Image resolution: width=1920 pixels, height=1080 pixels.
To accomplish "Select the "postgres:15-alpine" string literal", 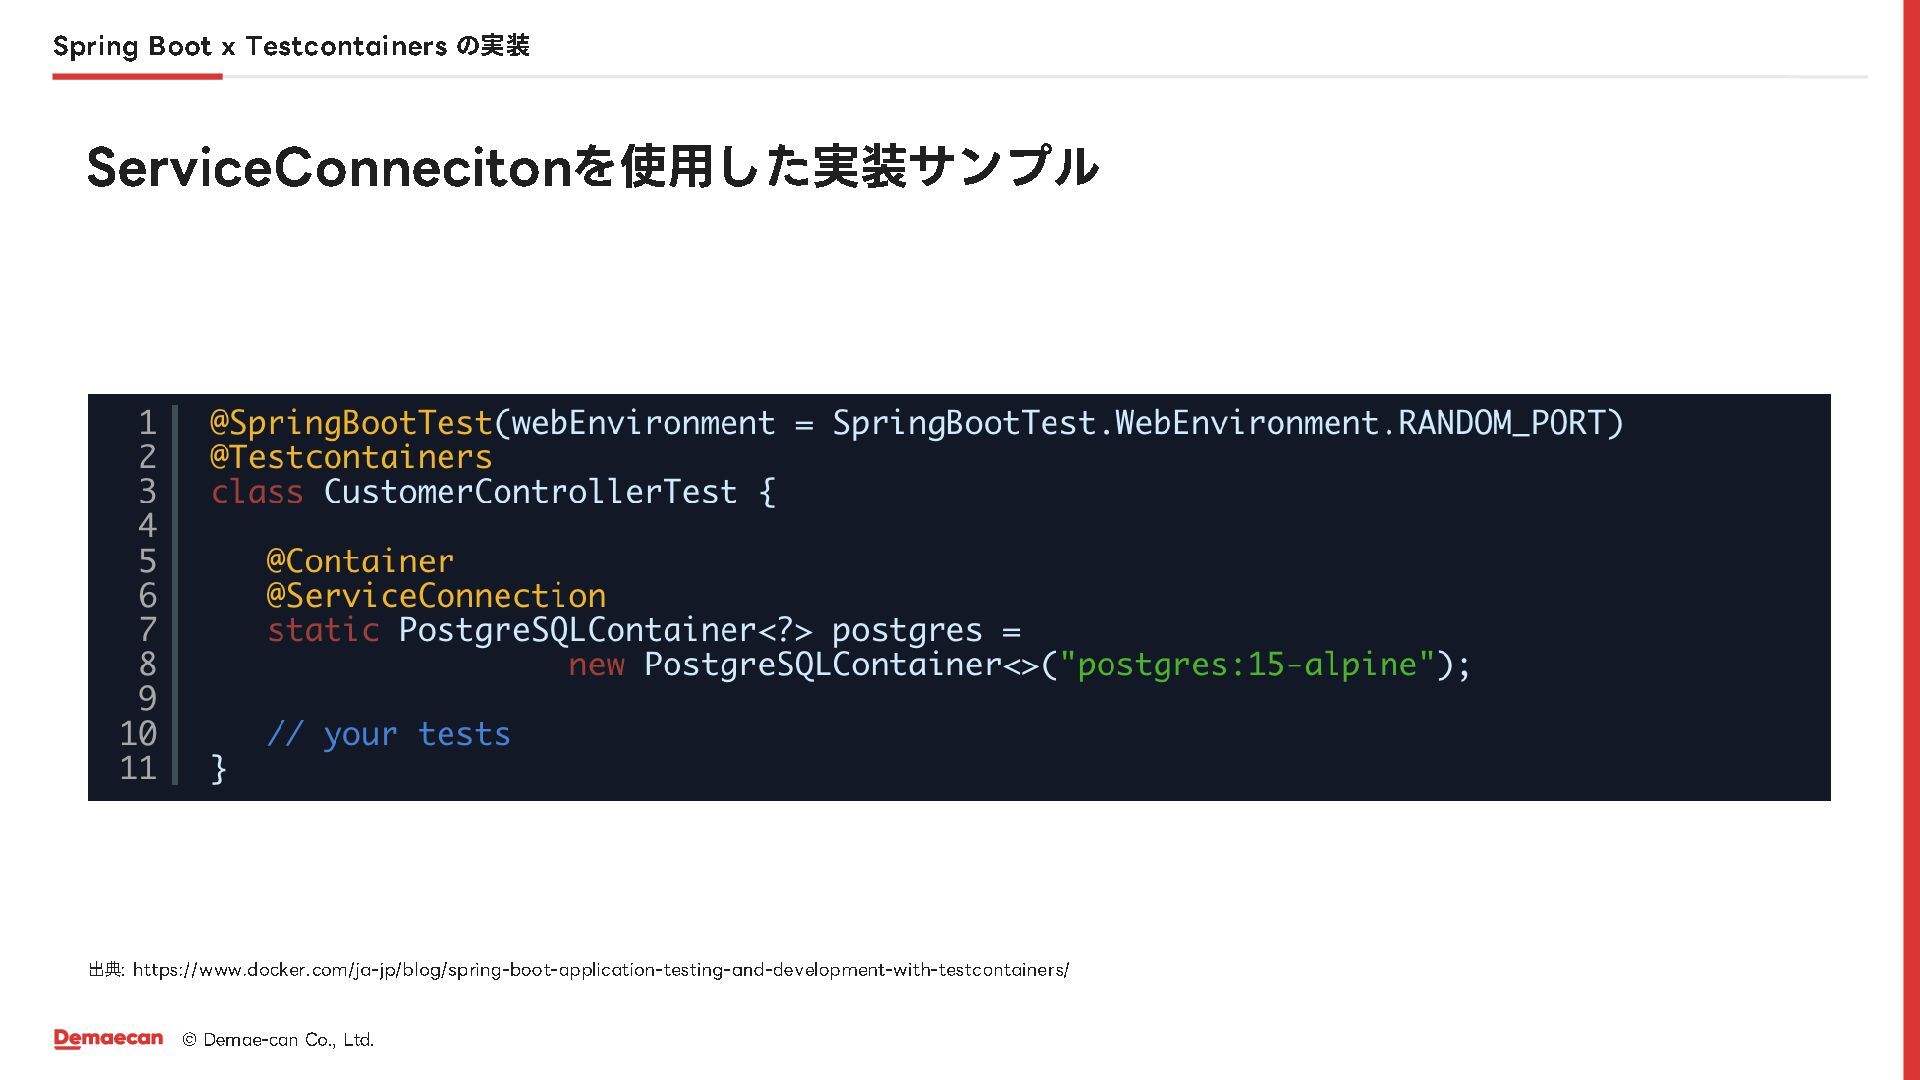I will point(1247,665).
